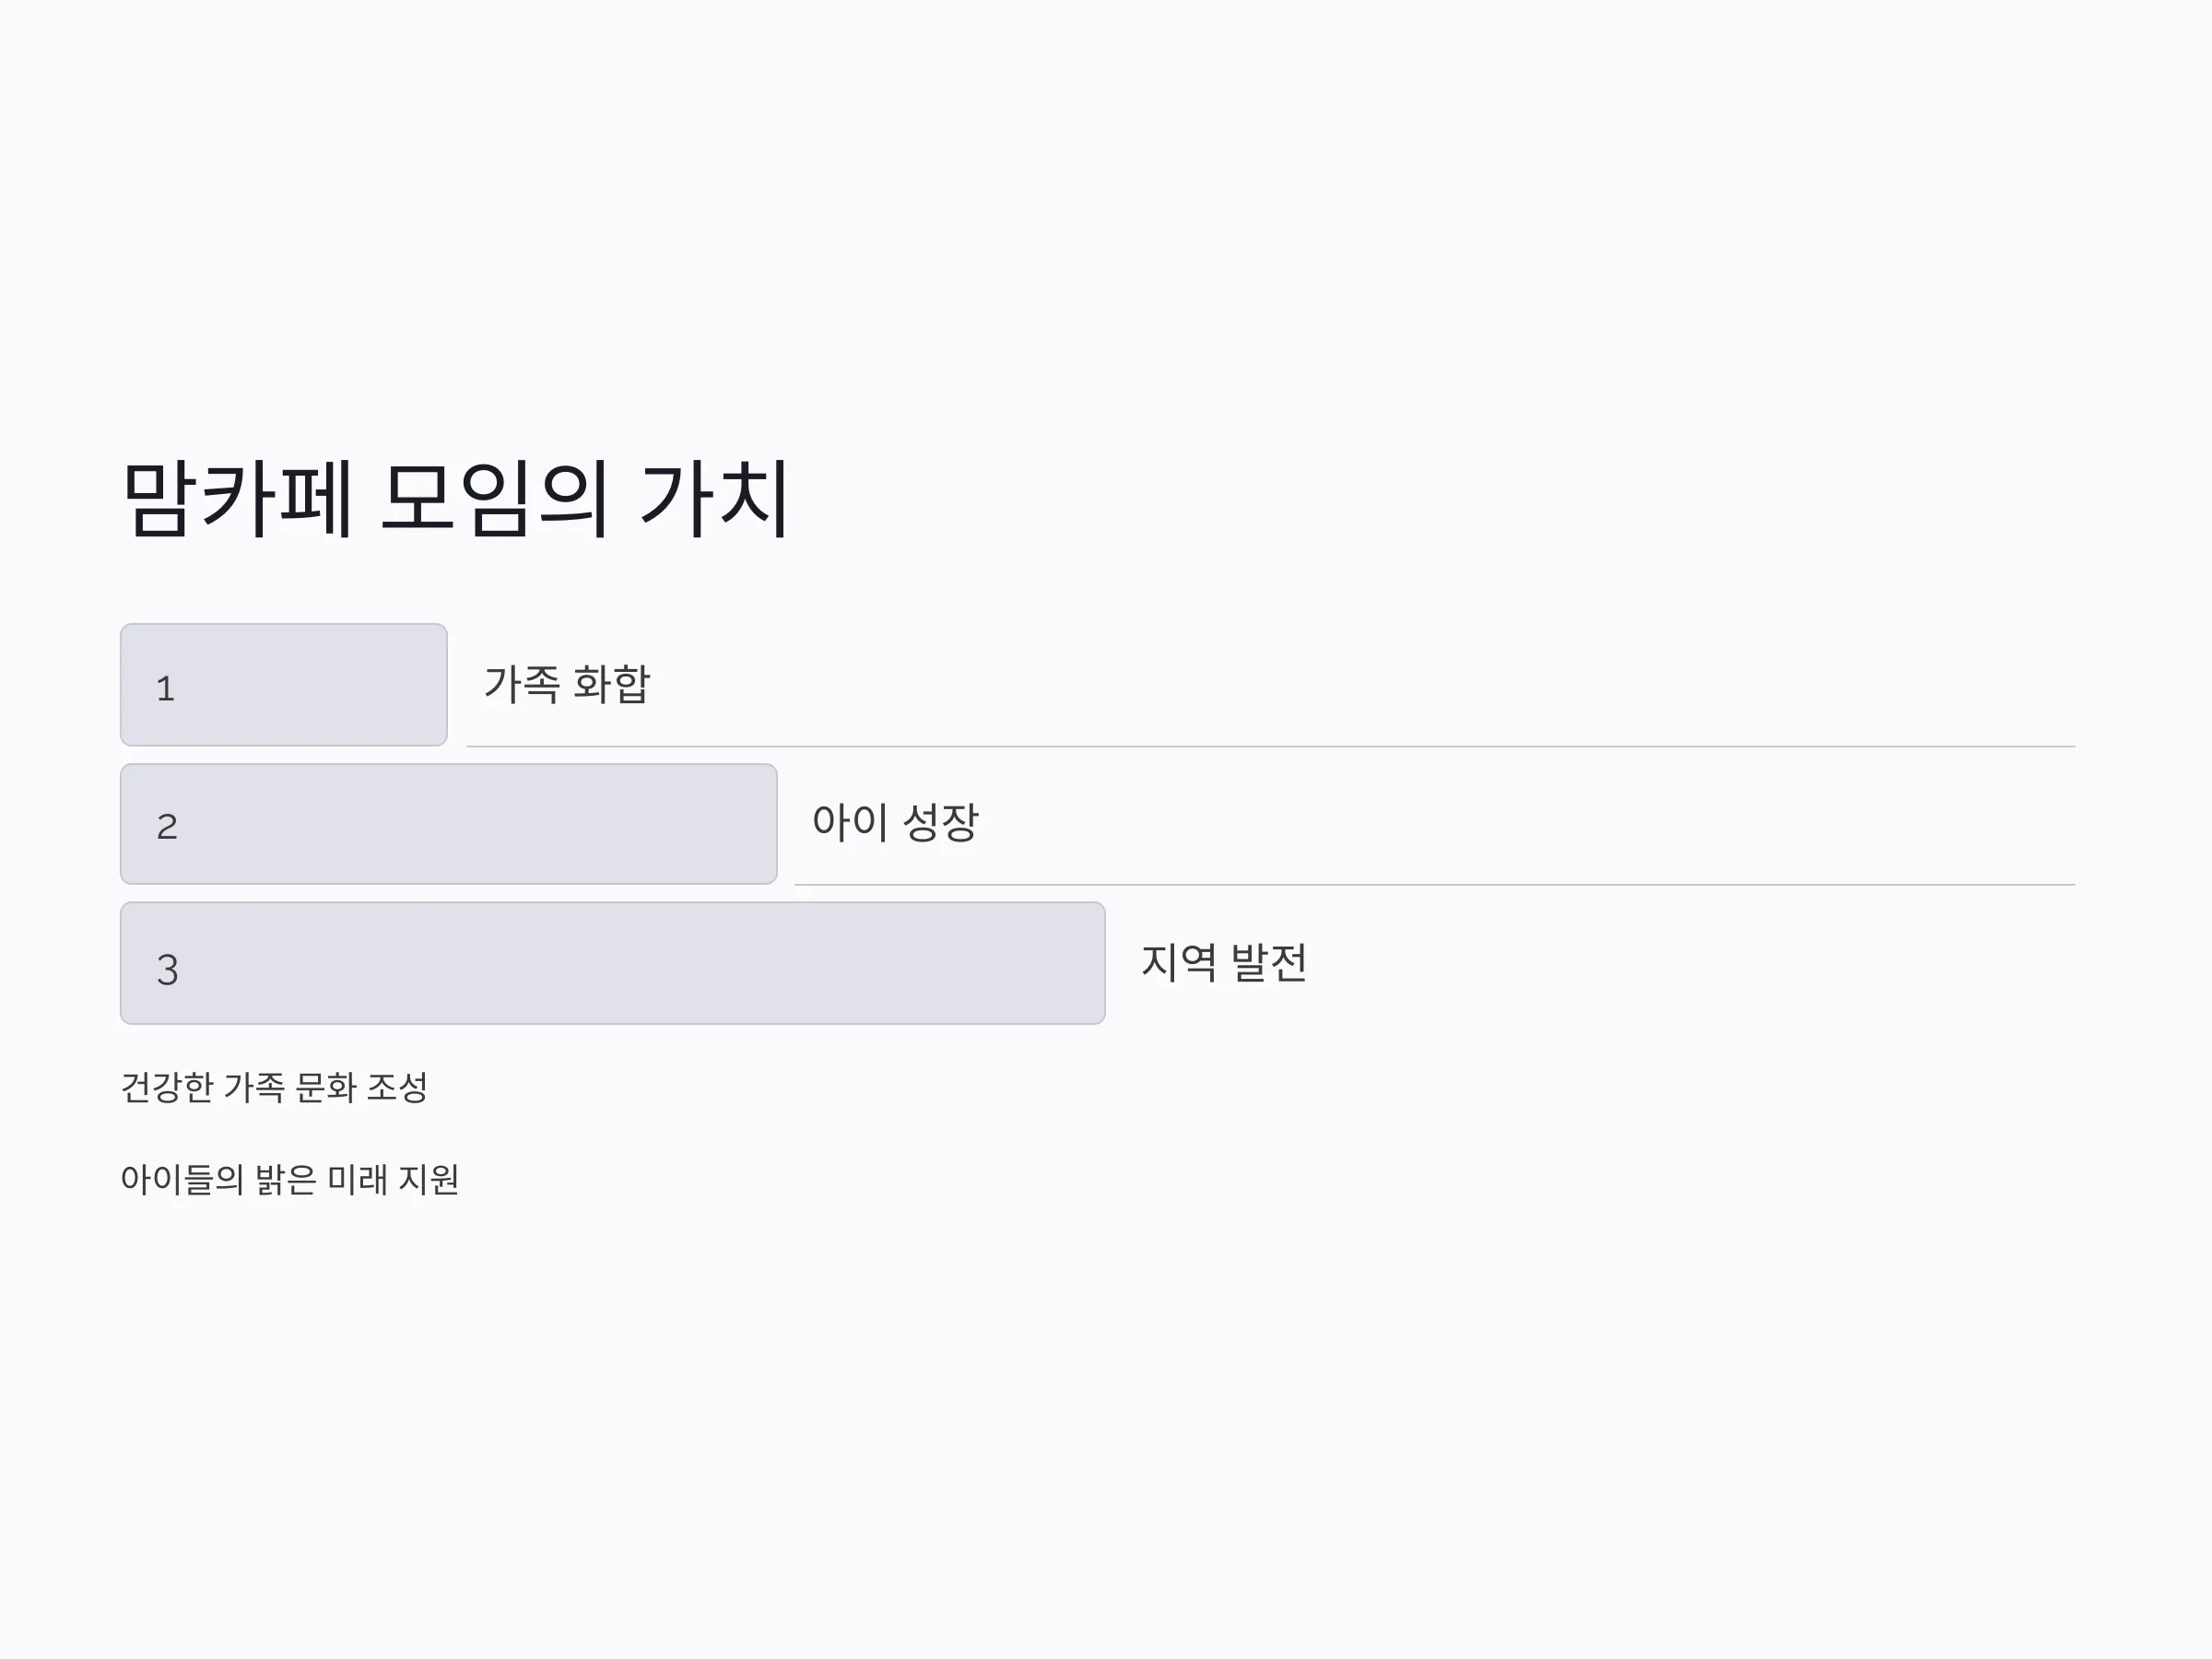Select the 아이 성장 label
The height and width of the screenshot is (1659, 2212).
(x=895, y=822)
